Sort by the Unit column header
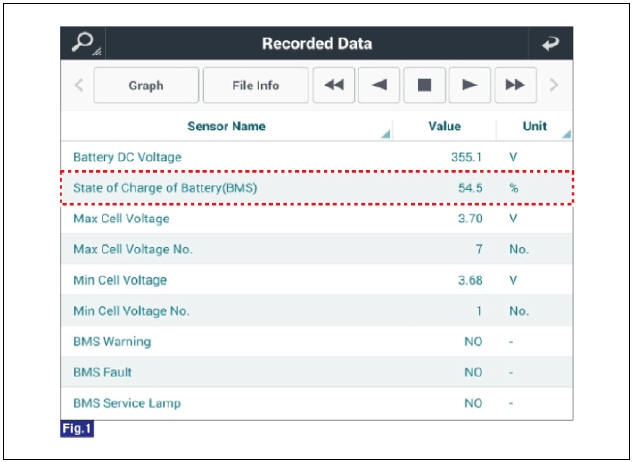Viewport: 635px width, 462px height. pyautogui.click(x=535, y=126)
